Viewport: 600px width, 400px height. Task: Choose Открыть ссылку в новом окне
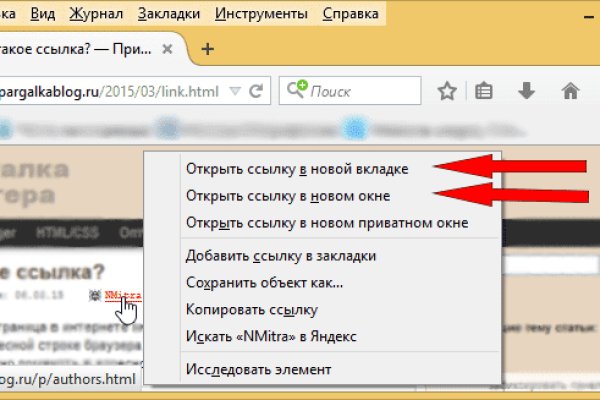point(287,196)
